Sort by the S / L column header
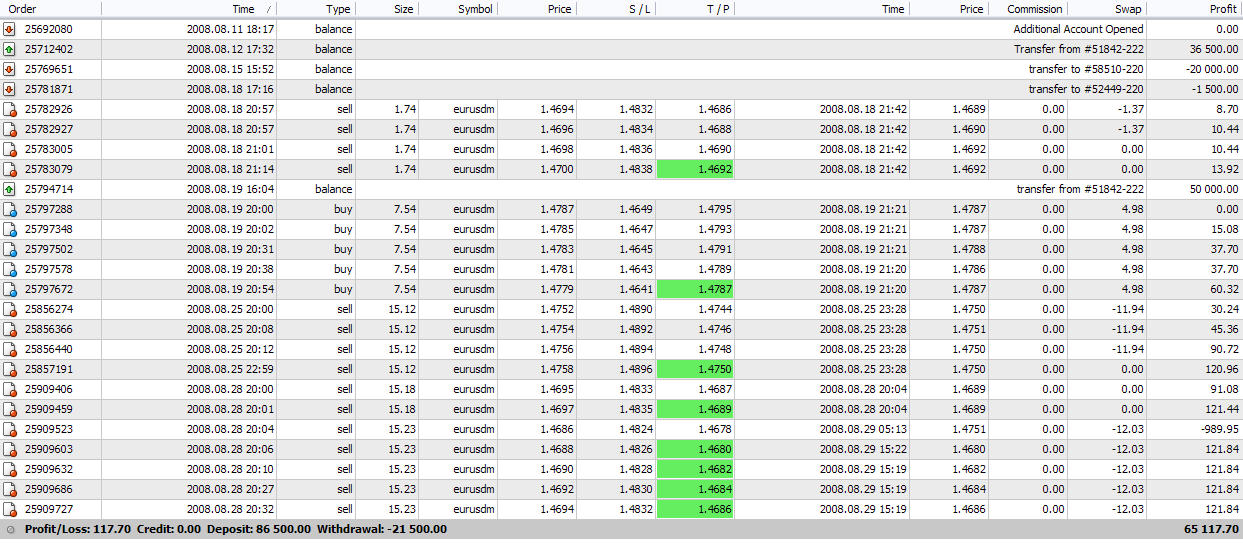 (x=616, y=9)
